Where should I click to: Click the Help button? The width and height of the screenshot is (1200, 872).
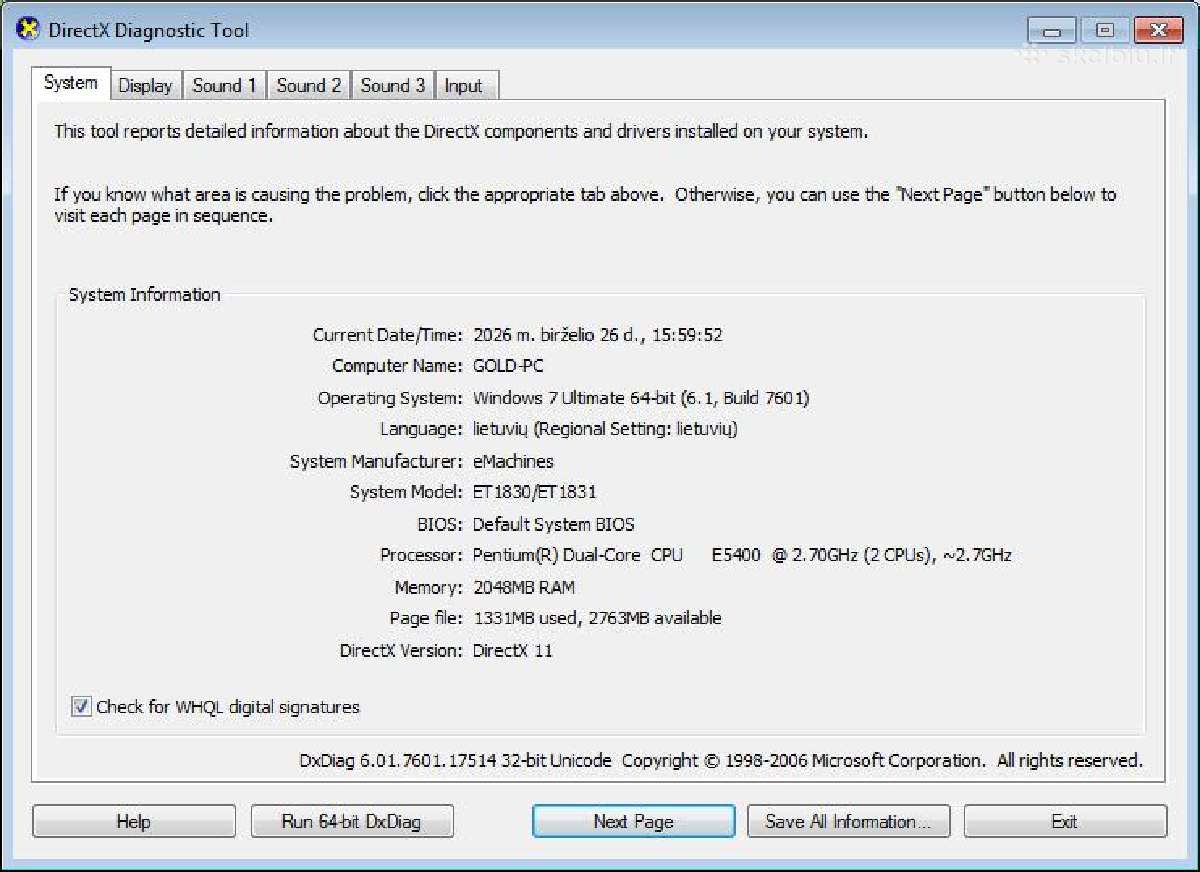[x=134, y=822]
